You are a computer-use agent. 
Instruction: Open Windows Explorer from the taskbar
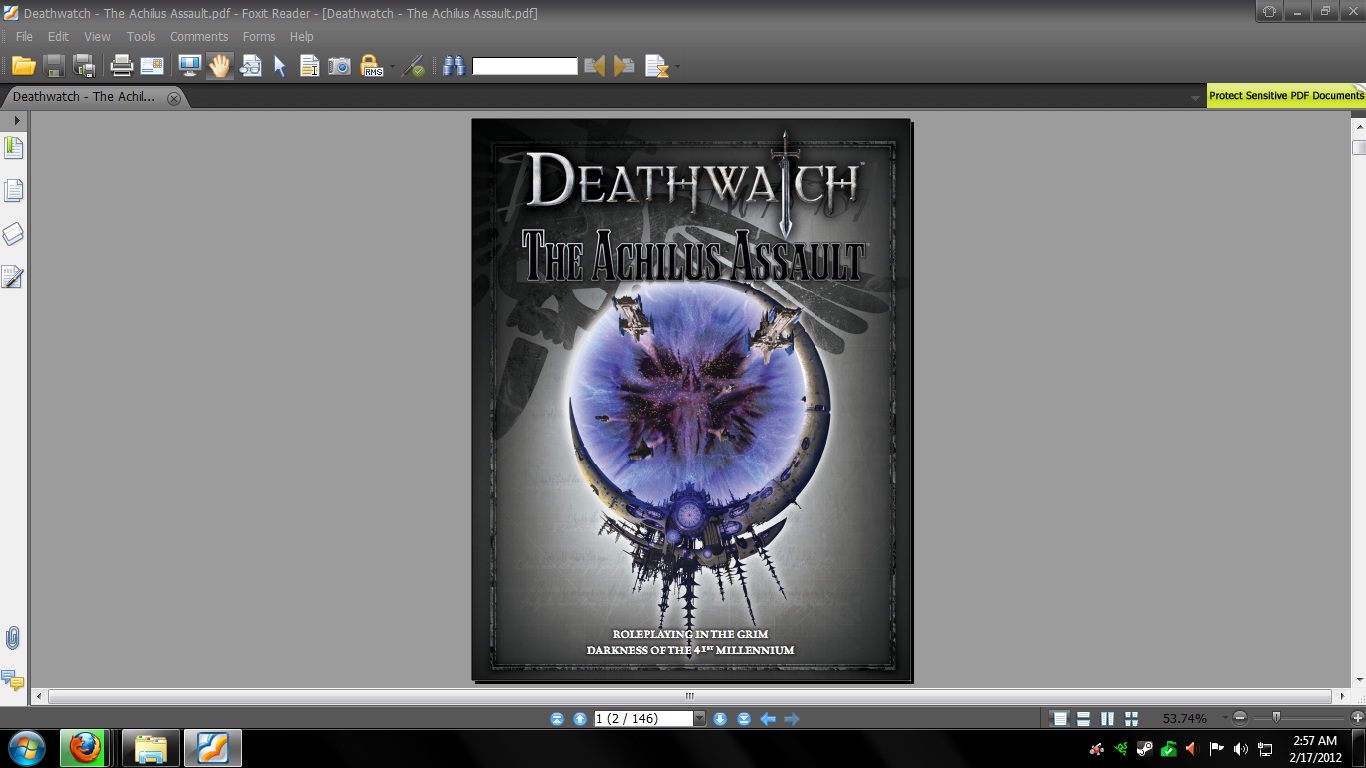[x=151, y=748]
